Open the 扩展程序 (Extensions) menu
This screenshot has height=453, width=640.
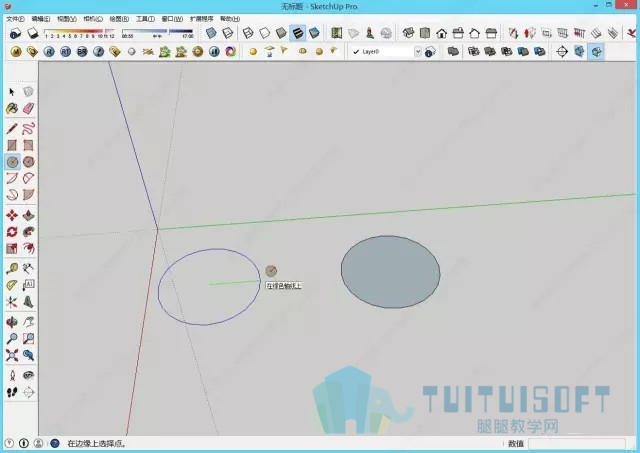point(202,19)
